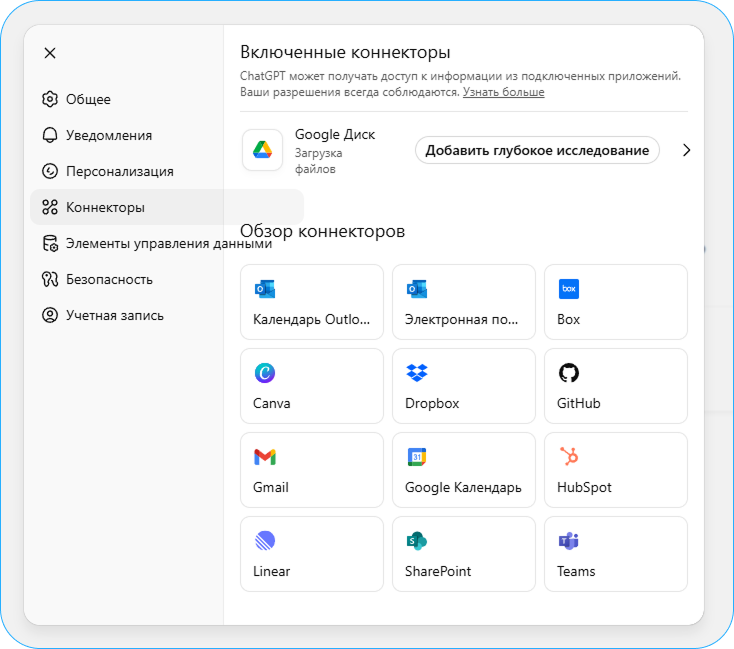Click the Teams logo icon
The width and height of the screenshot is (734, 649).
point(569,541)
